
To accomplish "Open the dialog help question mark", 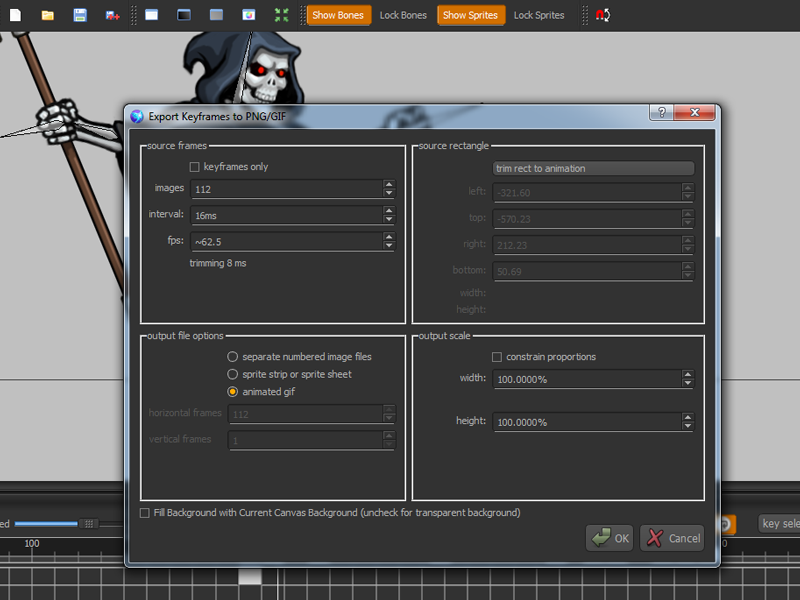I will pos(660,113).
